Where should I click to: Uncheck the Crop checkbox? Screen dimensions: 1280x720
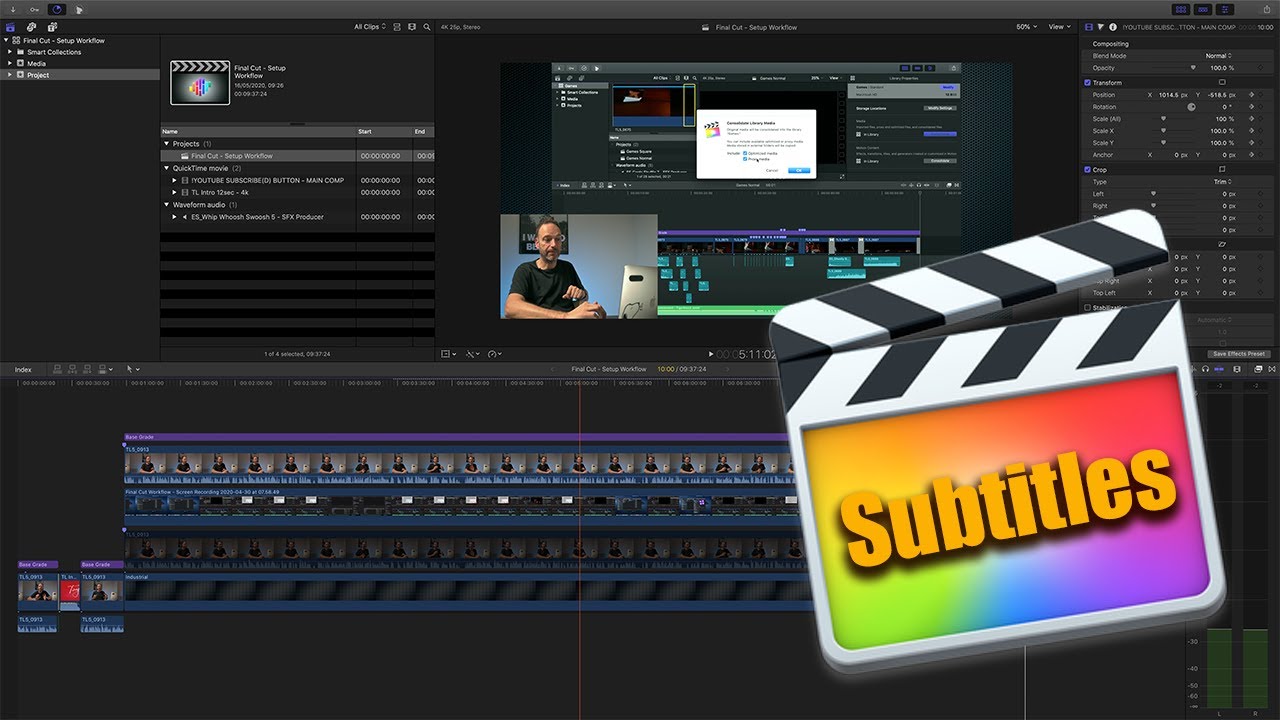[x=1088, y=170]
